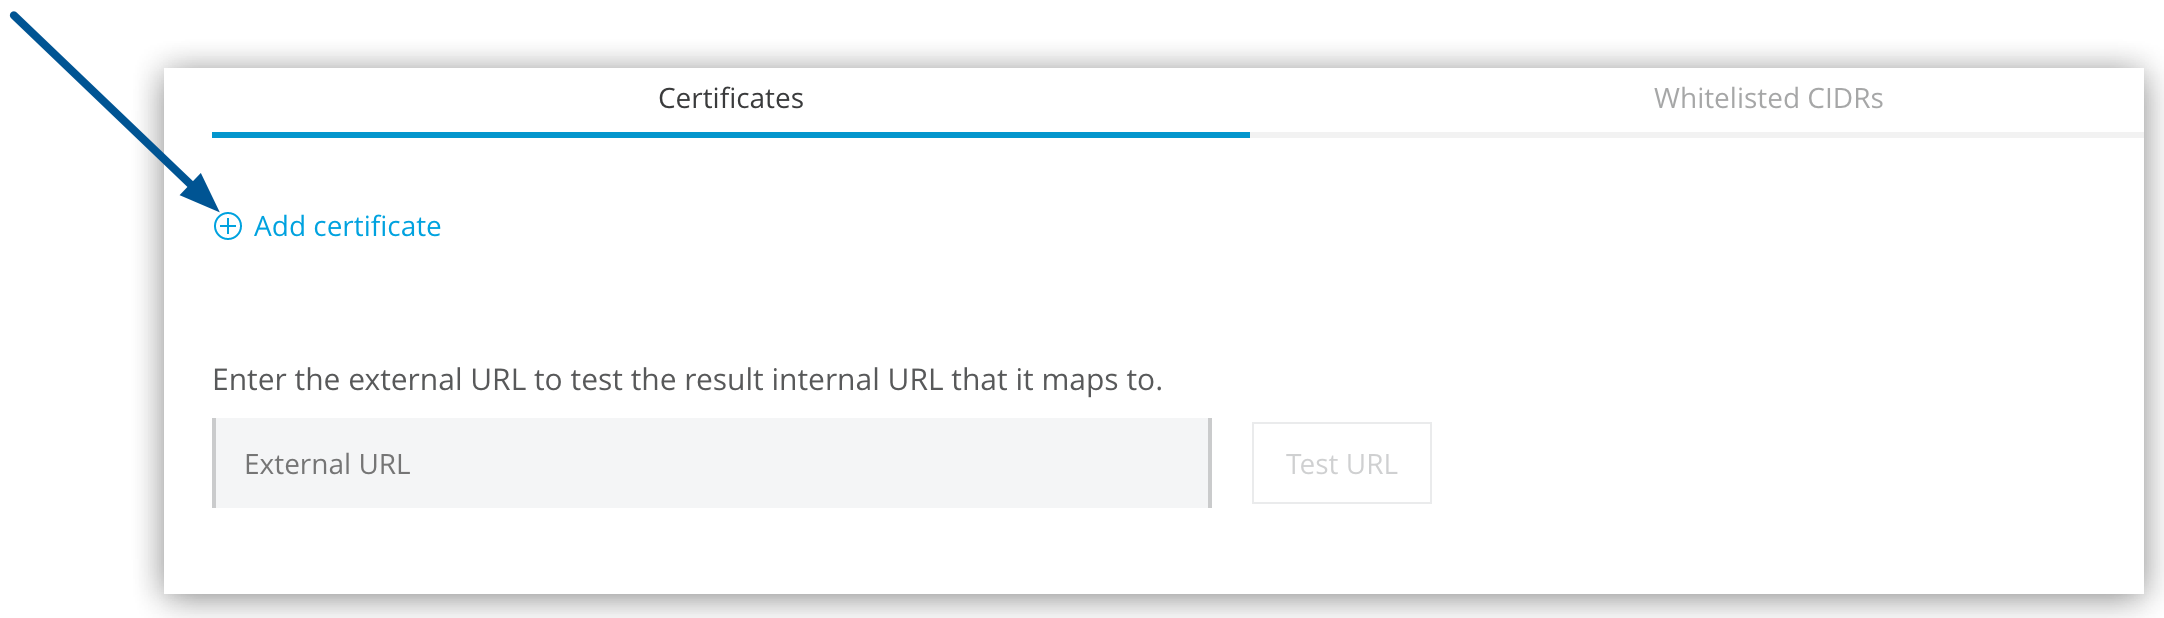Activate the plus icon for new certificate entry
The height and width of the screenshot is (618, 2164).
(x=228, y=227)
